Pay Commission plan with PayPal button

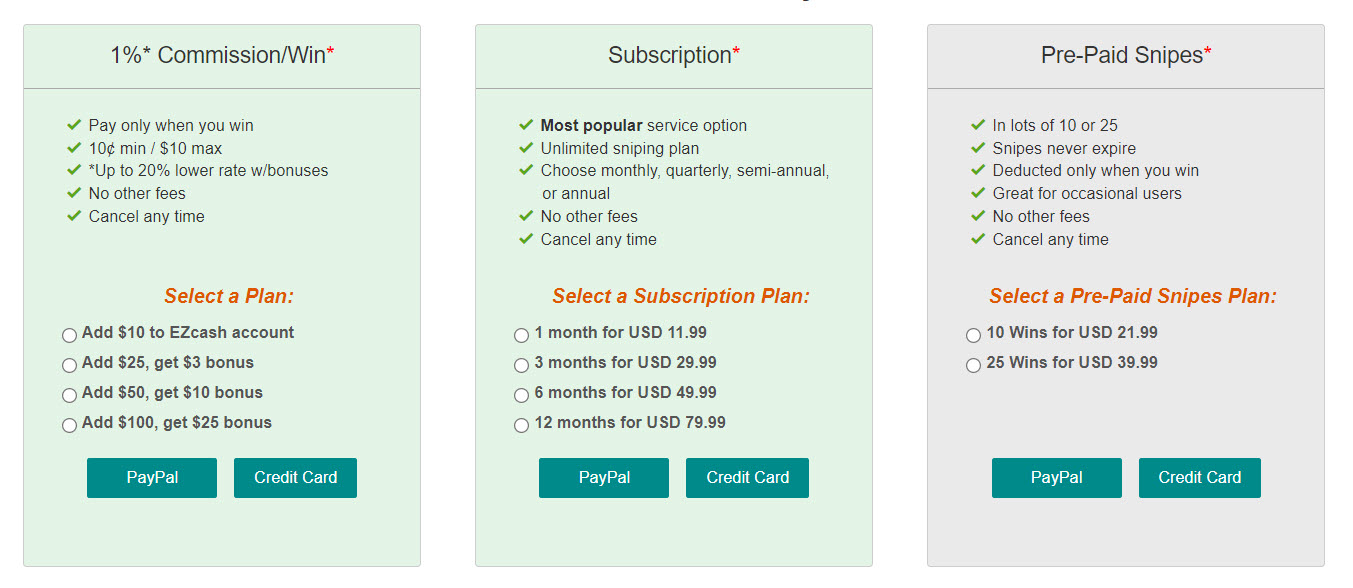152,478
